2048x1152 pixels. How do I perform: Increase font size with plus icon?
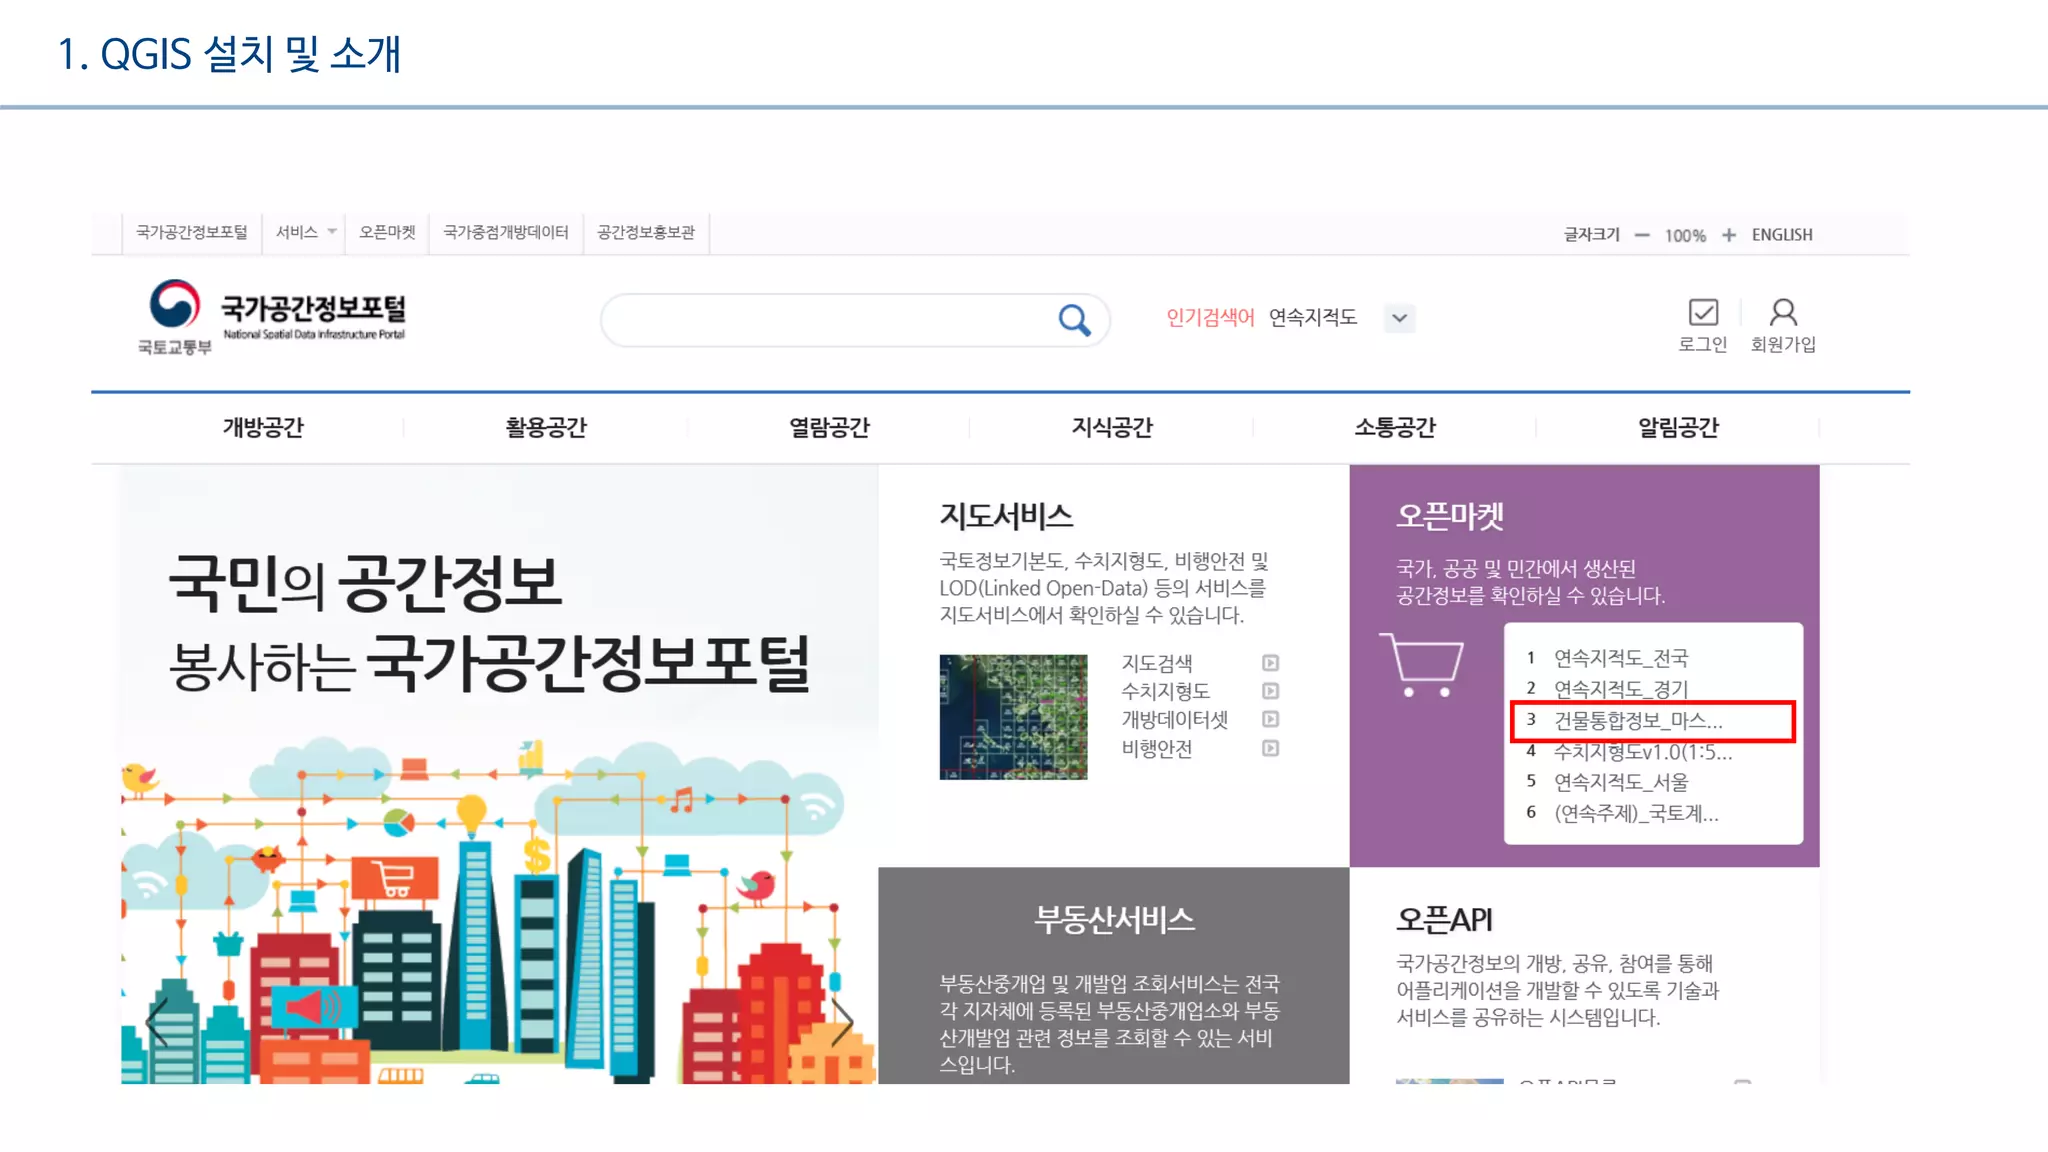1729,235
